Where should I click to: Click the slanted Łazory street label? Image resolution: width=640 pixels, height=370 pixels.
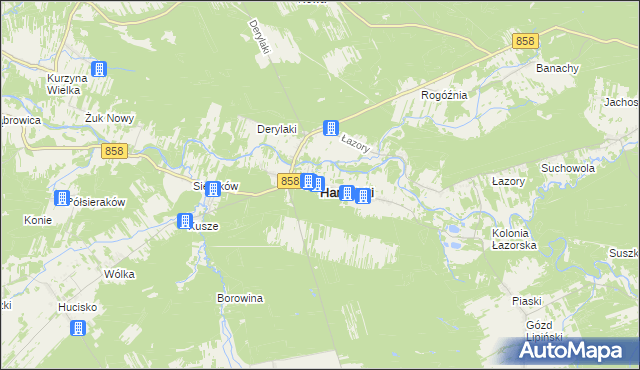356,144
